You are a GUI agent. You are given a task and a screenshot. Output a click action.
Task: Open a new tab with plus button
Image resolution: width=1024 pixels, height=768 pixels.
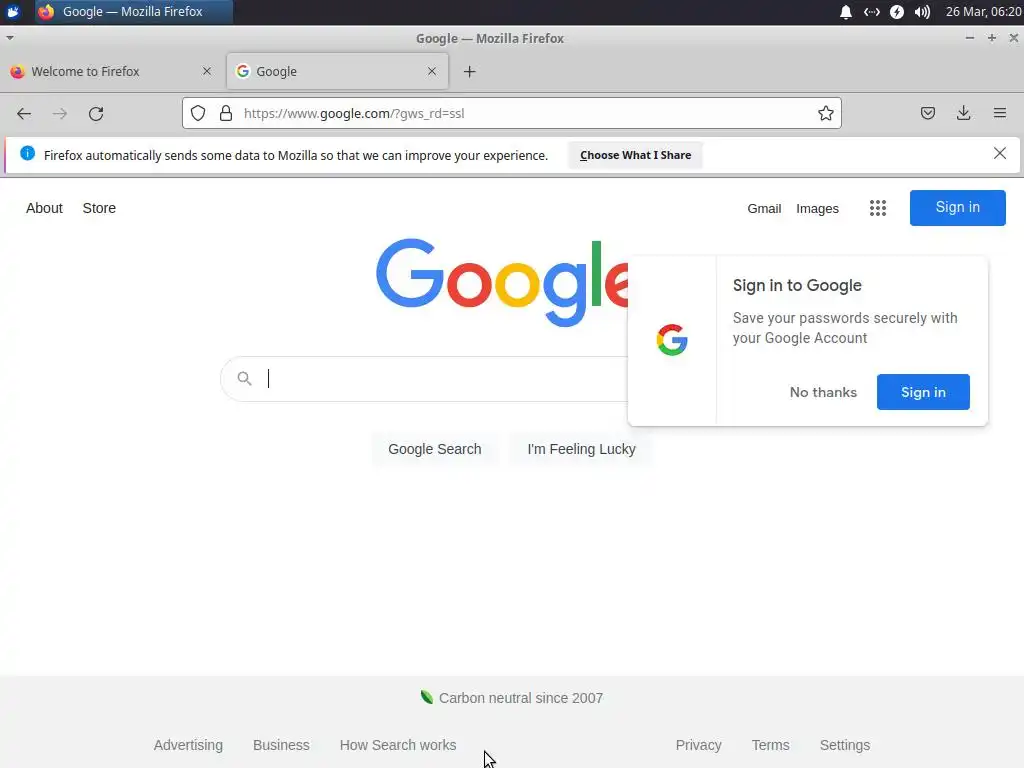(470, 72)
